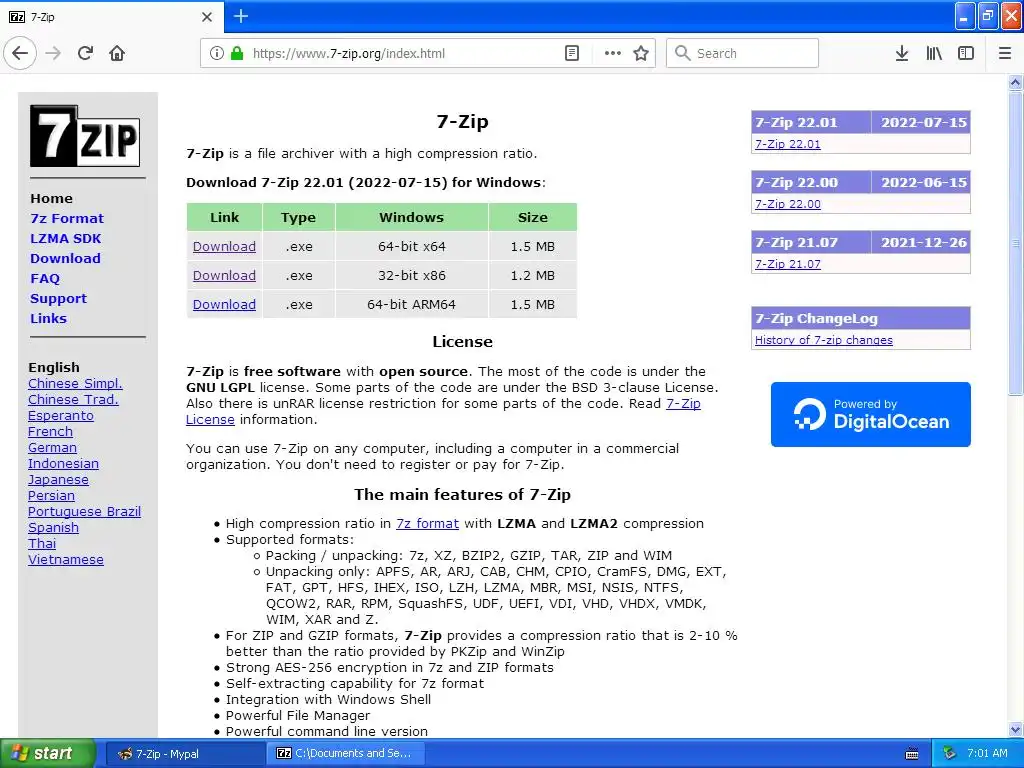Open the 7z Format sidebar link
Viewport: 1024px width, 768px height.
coord(67,218)
